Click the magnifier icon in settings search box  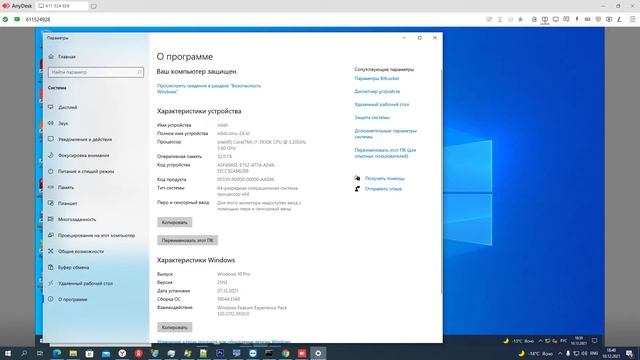click(139, 72)
